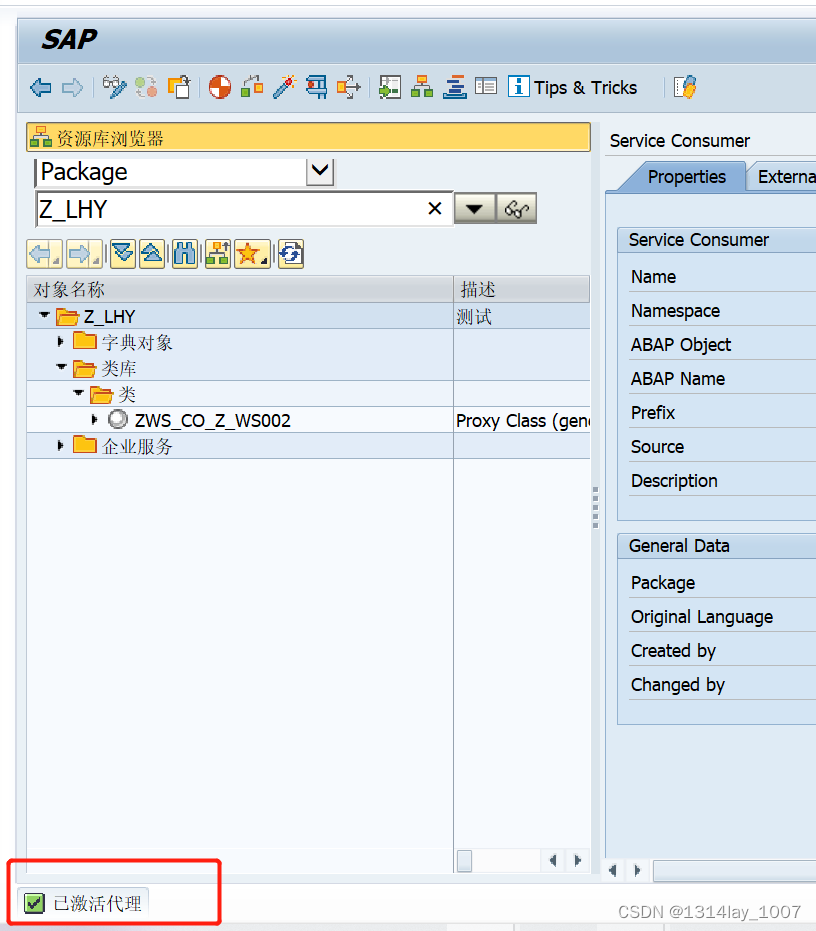Viewport: 816px width, 931px height.
Task: Select the ZWS_CO_Z_WS002 class entry
Action: tap(213, 420)
